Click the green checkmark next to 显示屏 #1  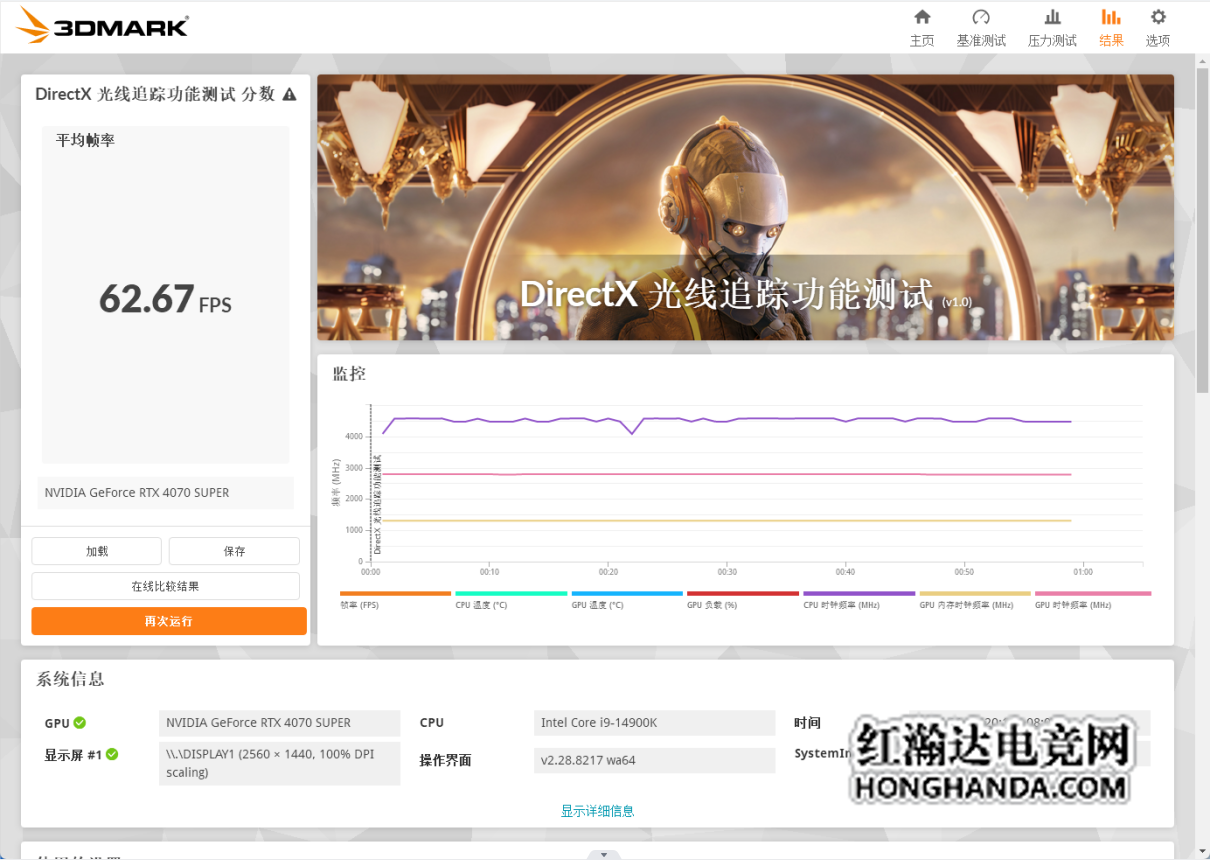click(112, 754)
